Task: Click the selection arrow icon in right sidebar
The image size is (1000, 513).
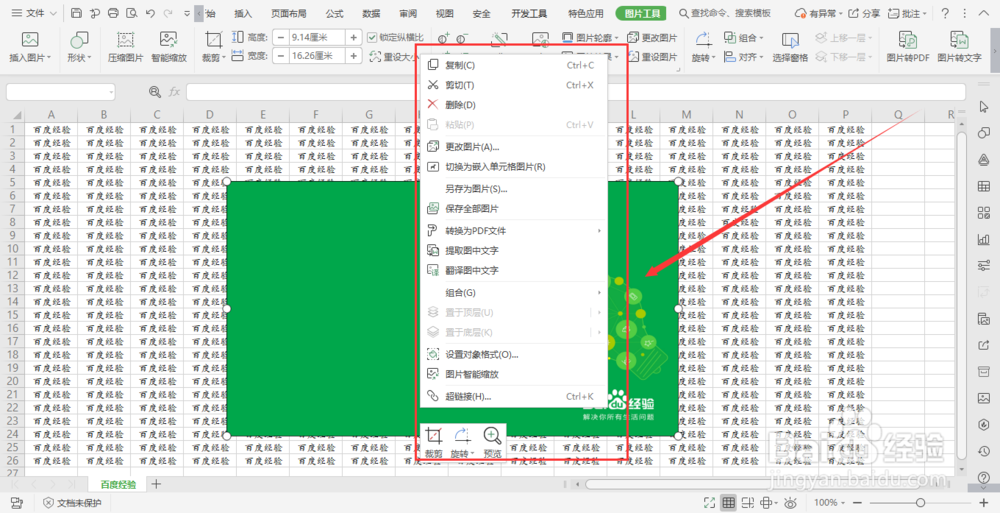Action: 984,107
